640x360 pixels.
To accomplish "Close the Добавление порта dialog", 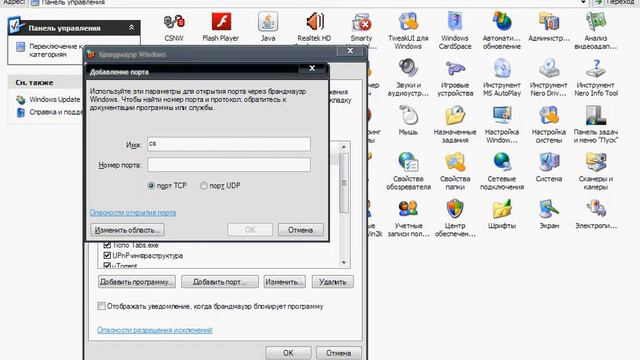I will [312, 68].
